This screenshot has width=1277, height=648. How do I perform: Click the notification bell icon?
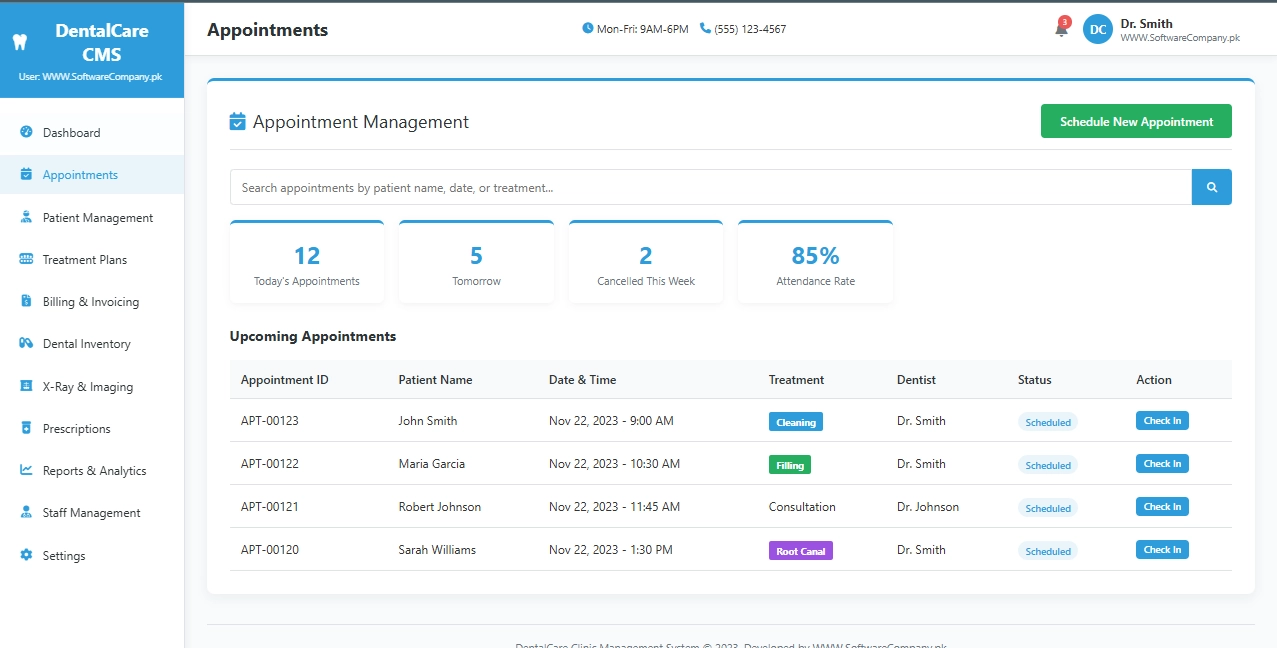pyautogui.click(x=1061, y=30)
